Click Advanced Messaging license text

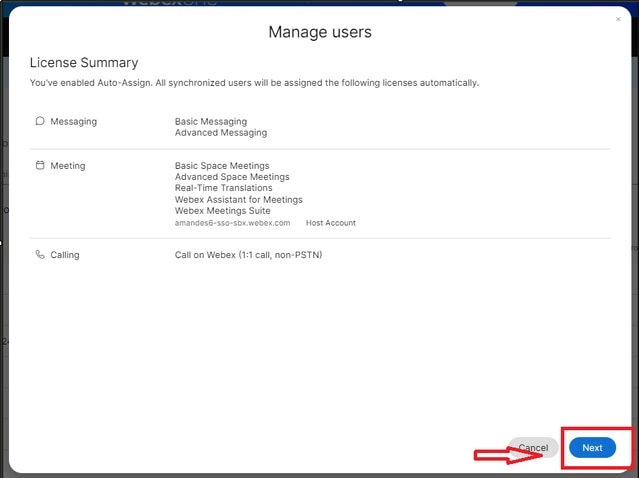point(221,132)
